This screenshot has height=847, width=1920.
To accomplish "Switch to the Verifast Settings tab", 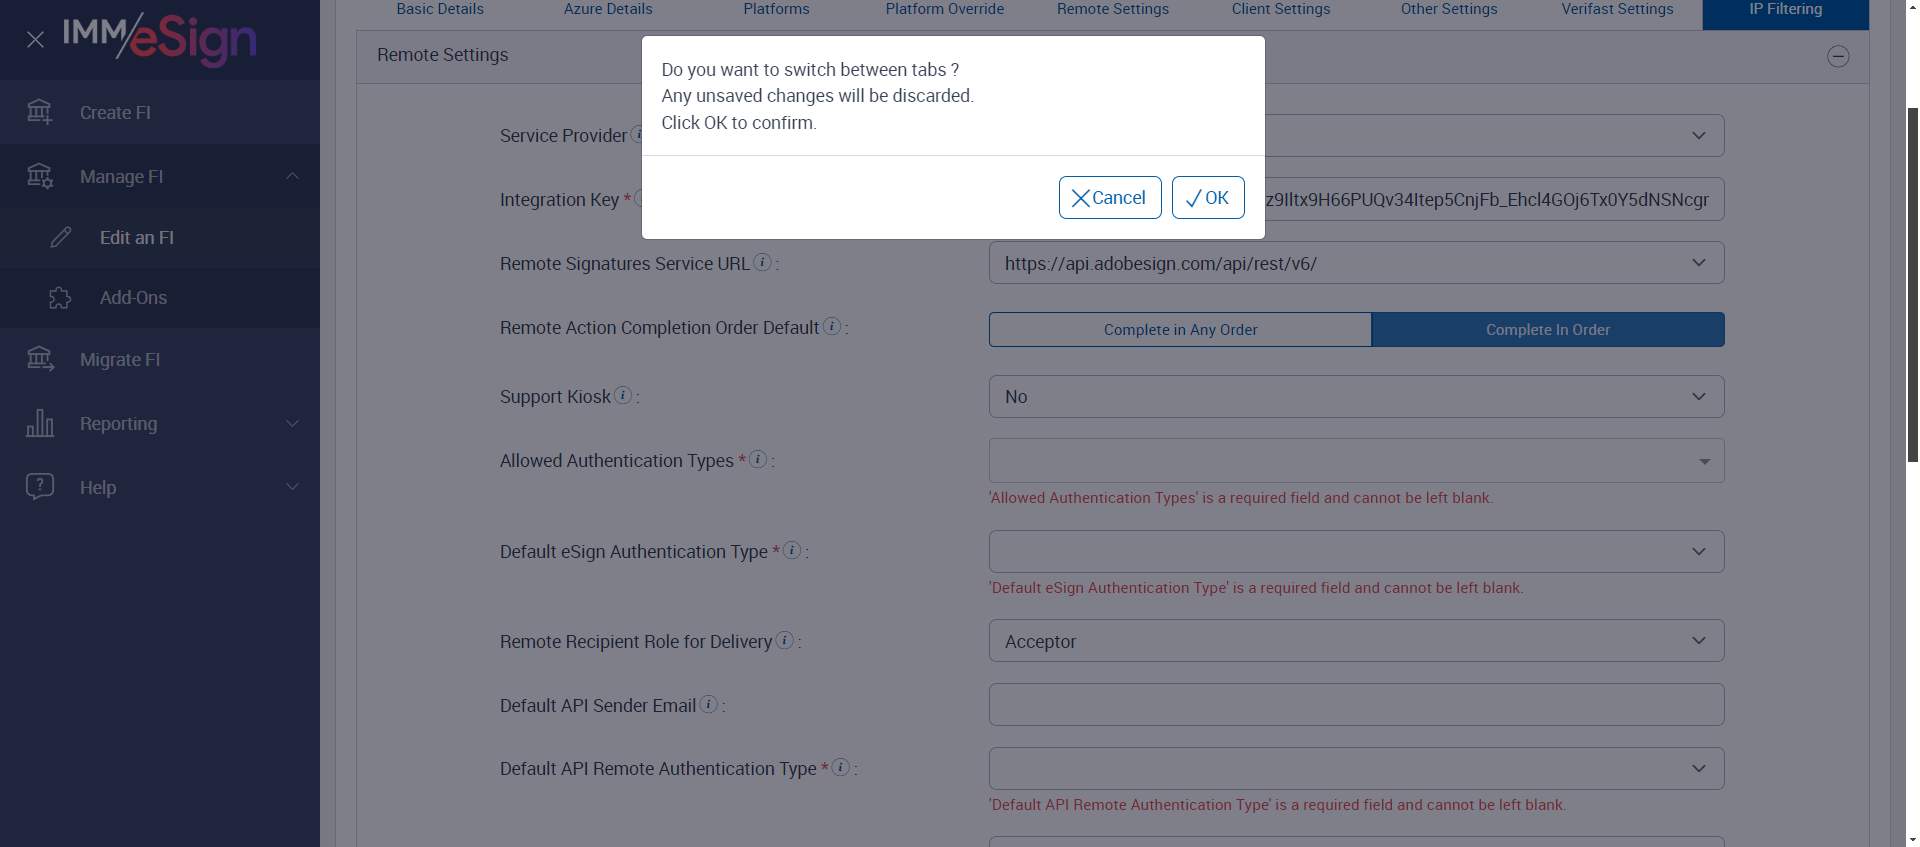I will (1617, 10).
